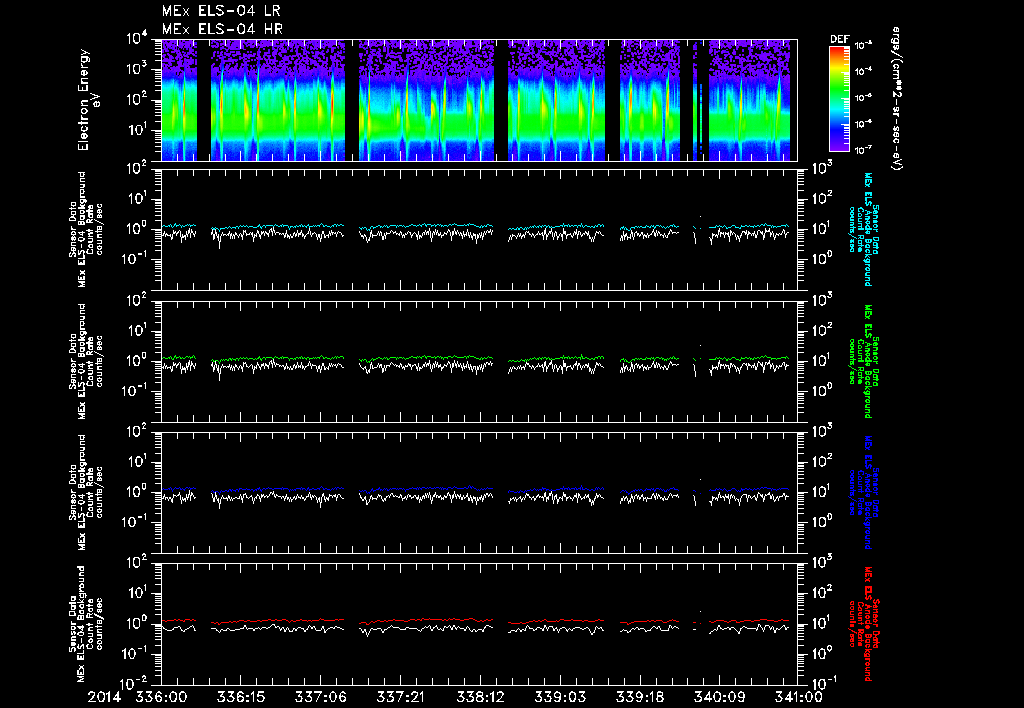The height and width of the screenshot is (708, 1024).
Task: Click the 341:00 time axis label
Action: 797,697
